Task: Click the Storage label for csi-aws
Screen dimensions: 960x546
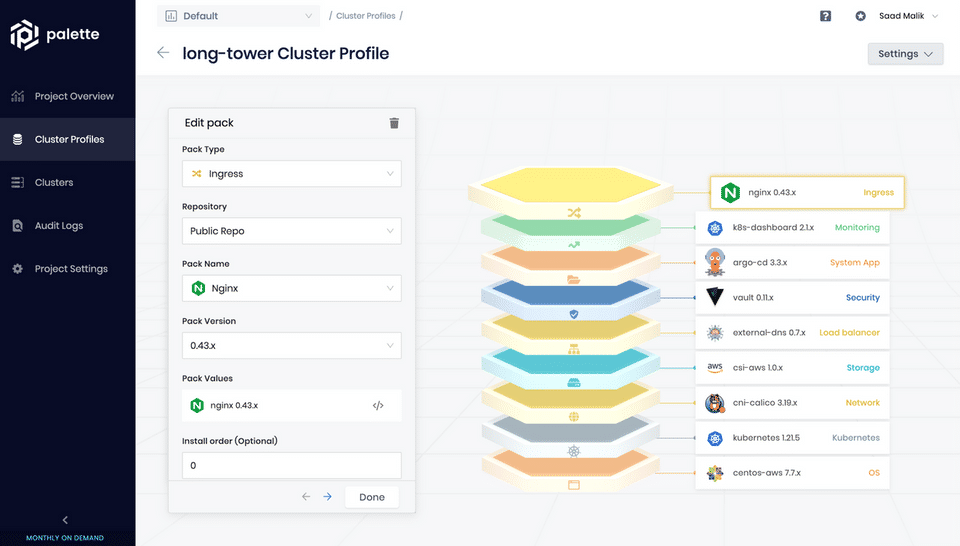Action: [x=863, y=367]
